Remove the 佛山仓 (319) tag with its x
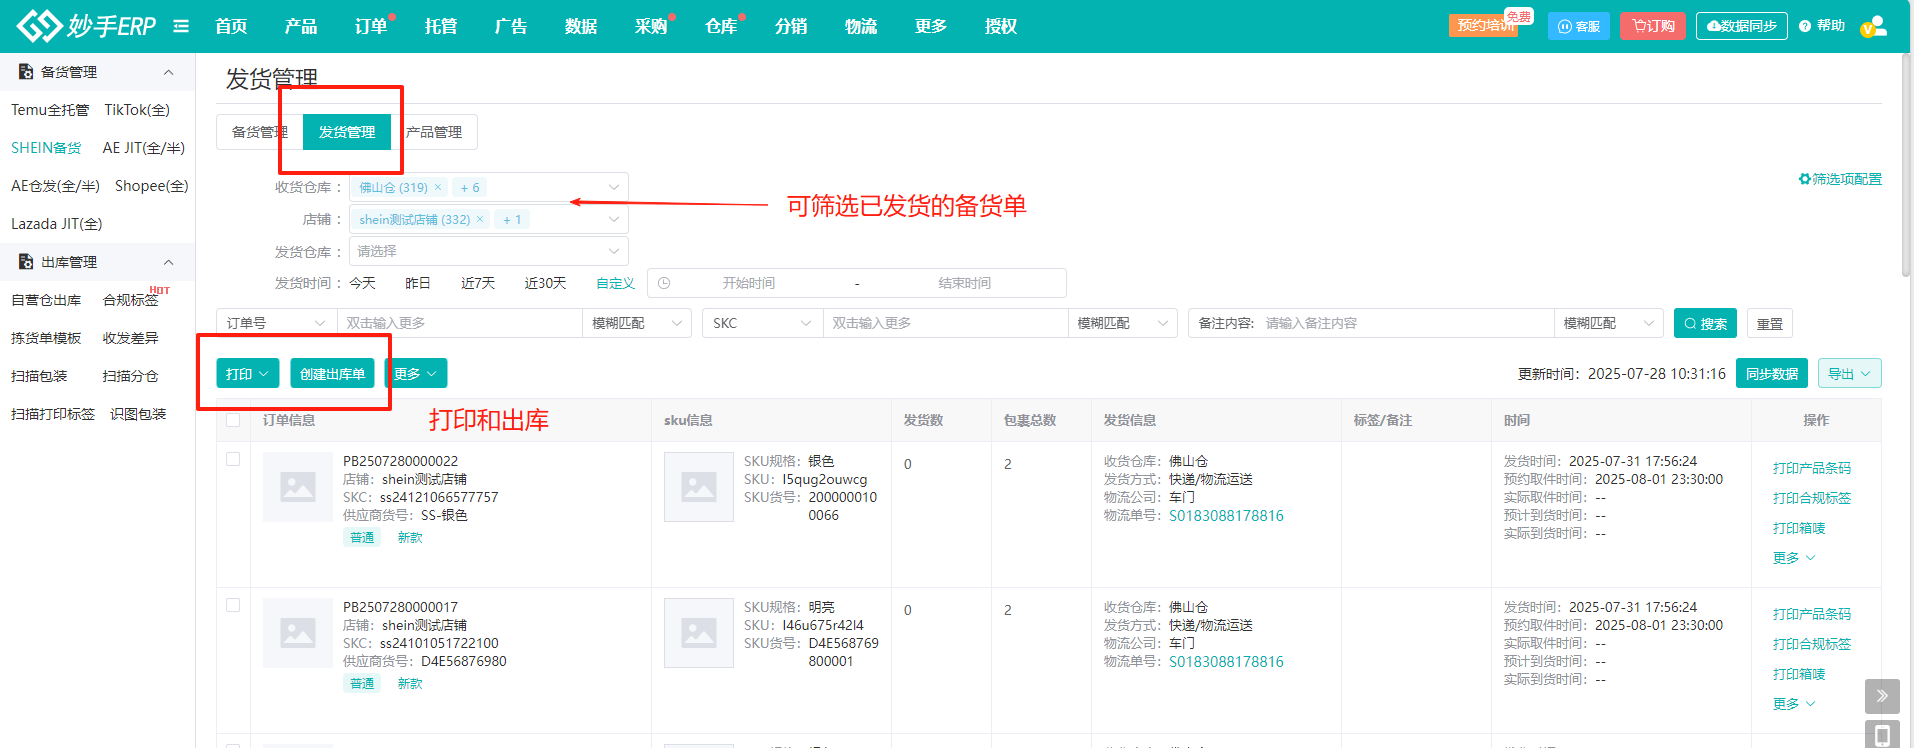This screenshot has height=748, width=1914. [x=437, y=187]
